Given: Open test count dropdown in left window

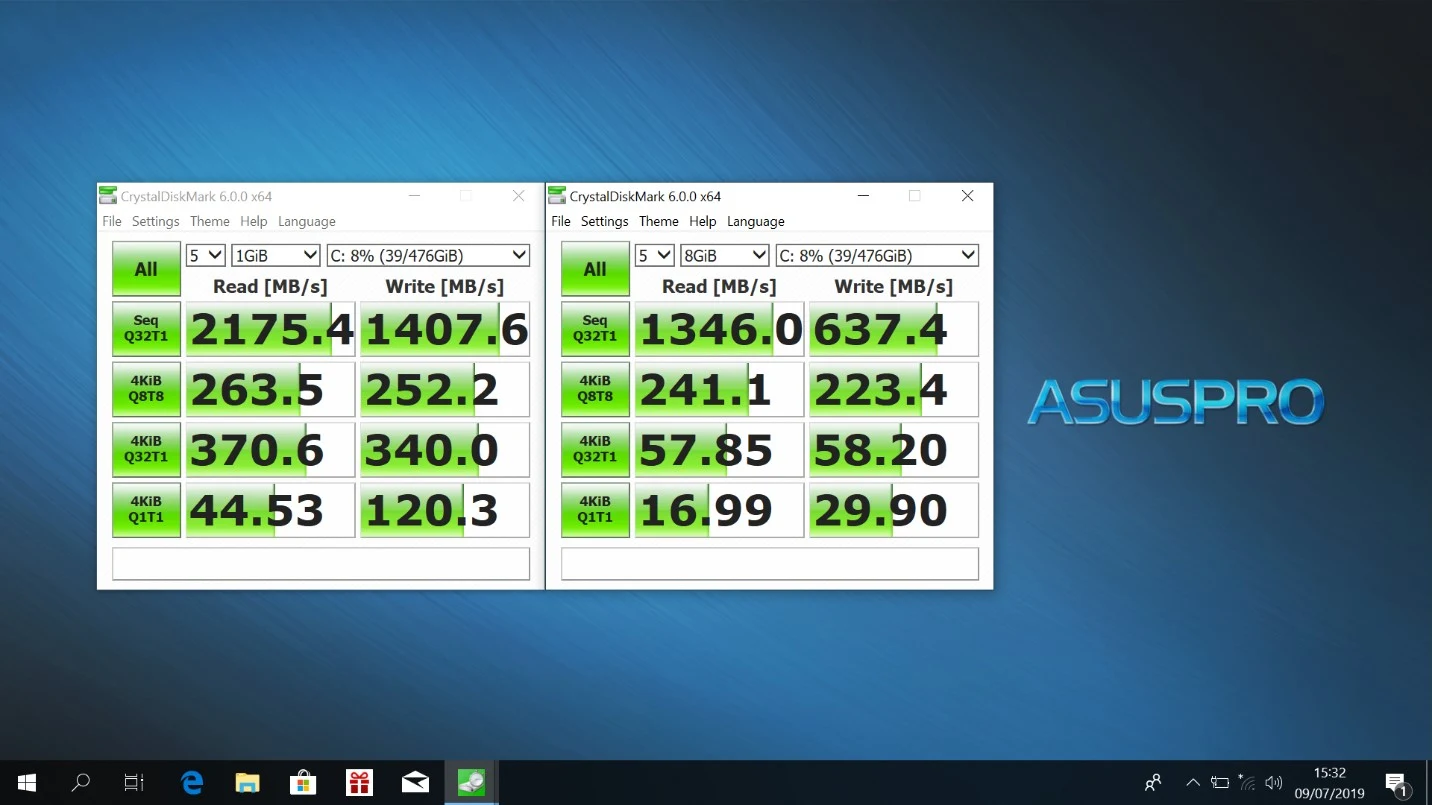Looking at the screenshot, I should pyautogui.click(x=205, y=255).
